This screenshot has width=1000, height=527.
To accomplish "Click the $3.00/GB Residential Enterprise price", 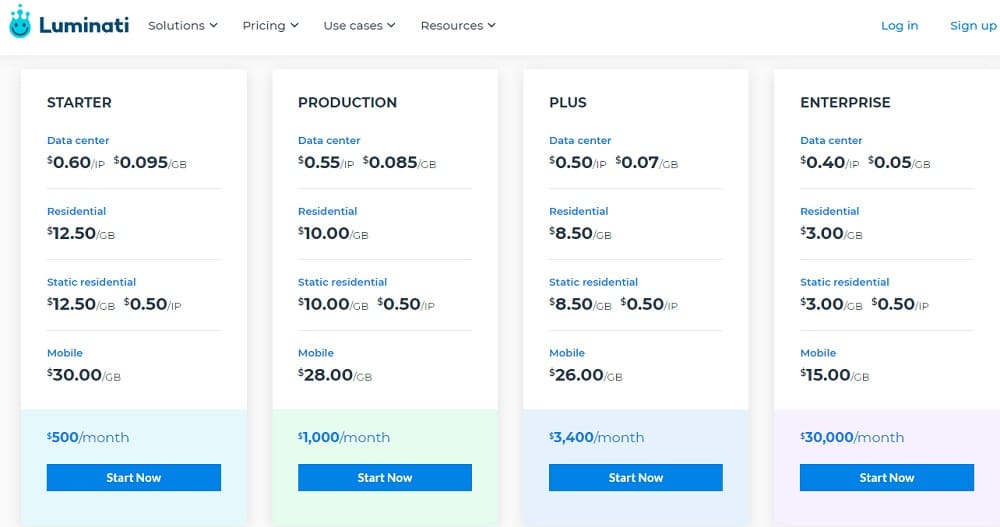I will point(832,234).
